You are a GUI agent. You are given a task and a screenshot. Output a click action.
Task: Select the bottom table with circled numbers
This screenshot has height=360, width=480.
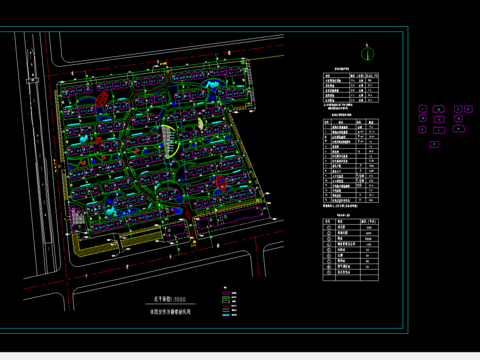(x=351, y=250)
